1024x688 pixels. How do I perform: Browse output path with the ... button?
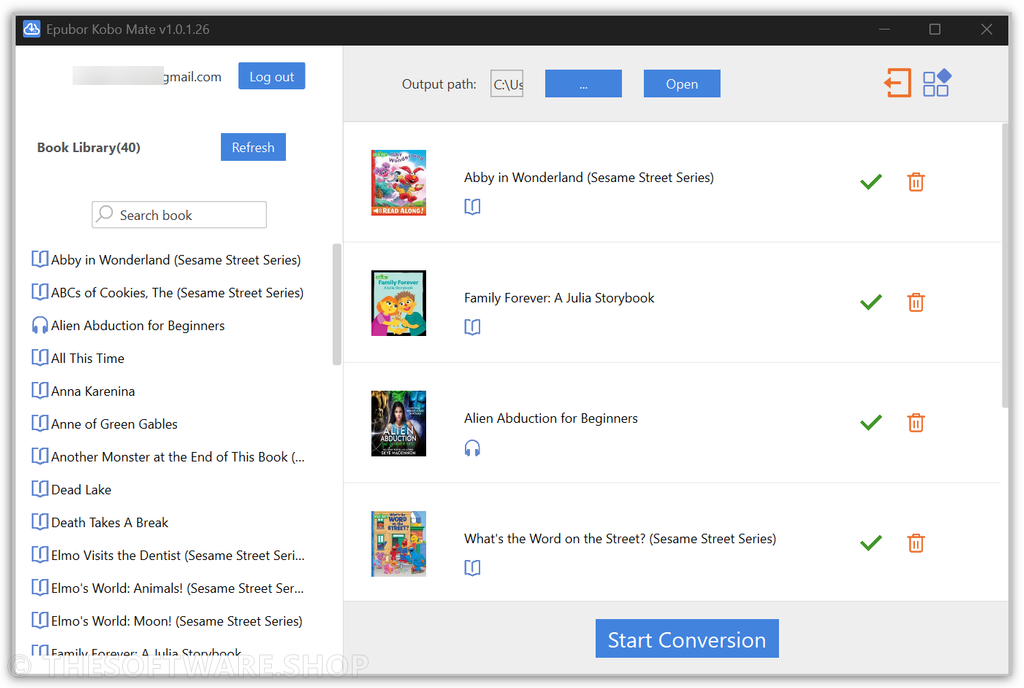(583, 84)
